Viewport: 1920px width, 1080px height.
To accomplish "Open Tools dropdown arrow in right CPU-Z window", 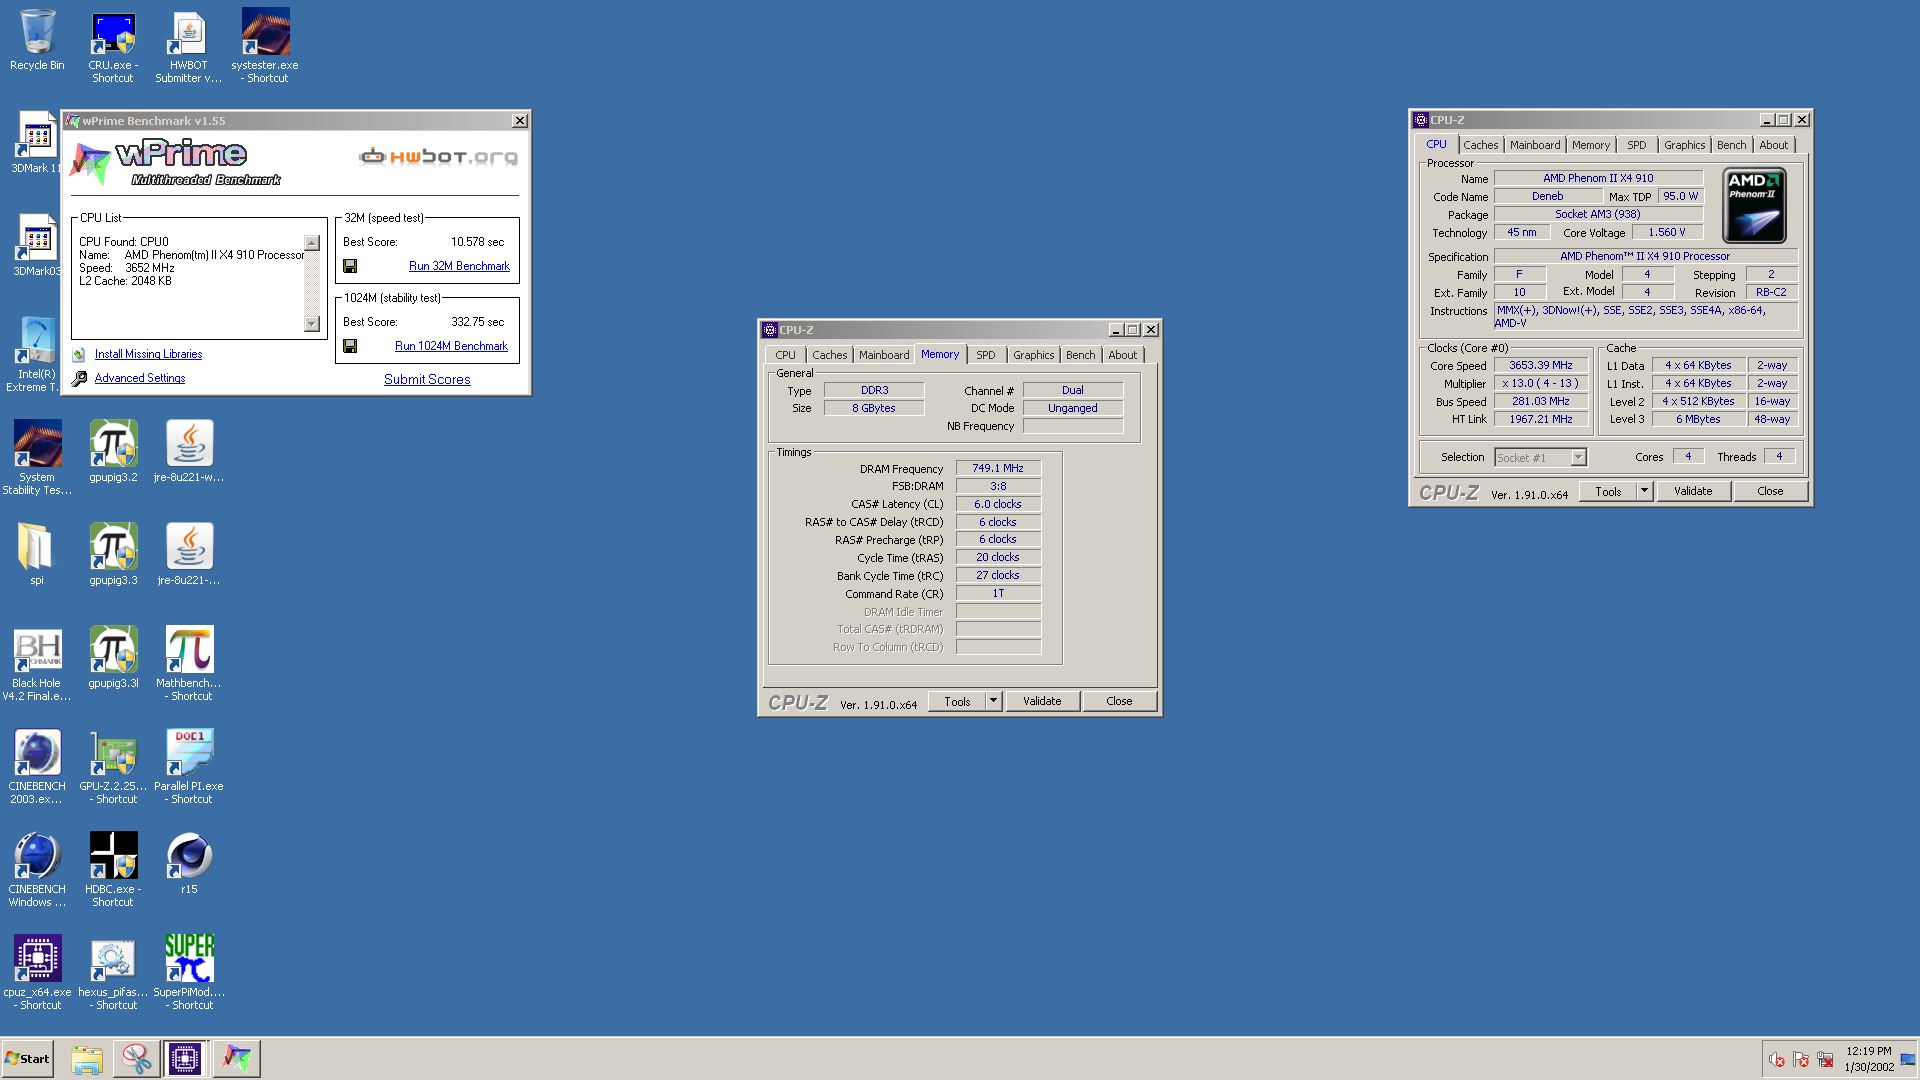I will click(1644, 491).
